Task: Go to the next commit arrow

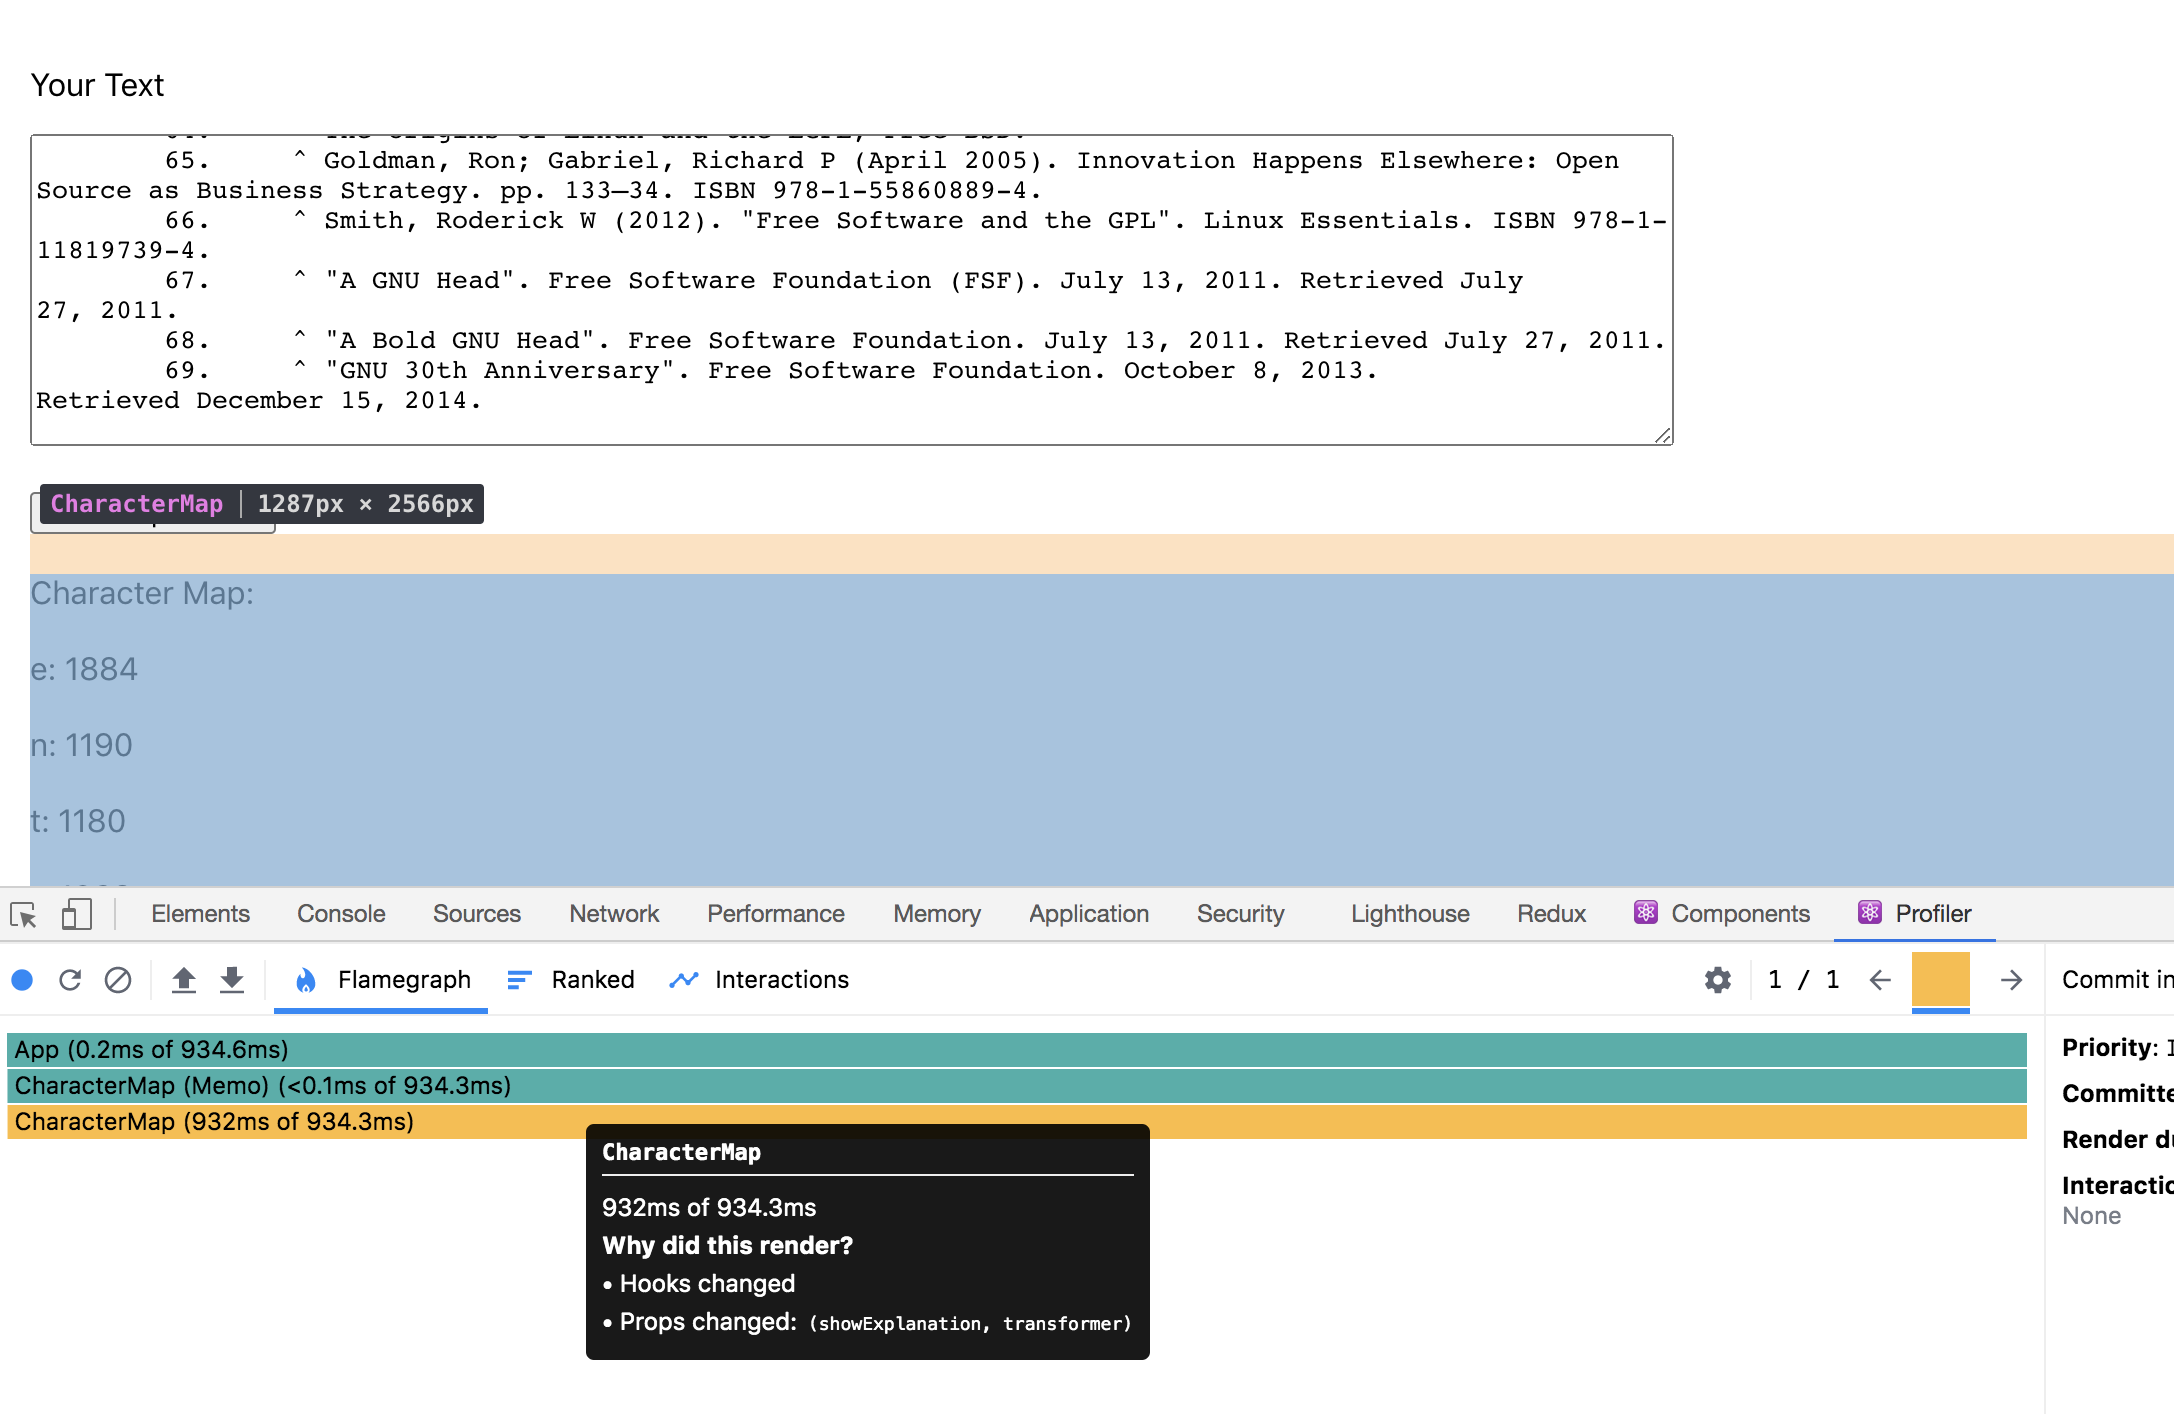Action: 2011,980
